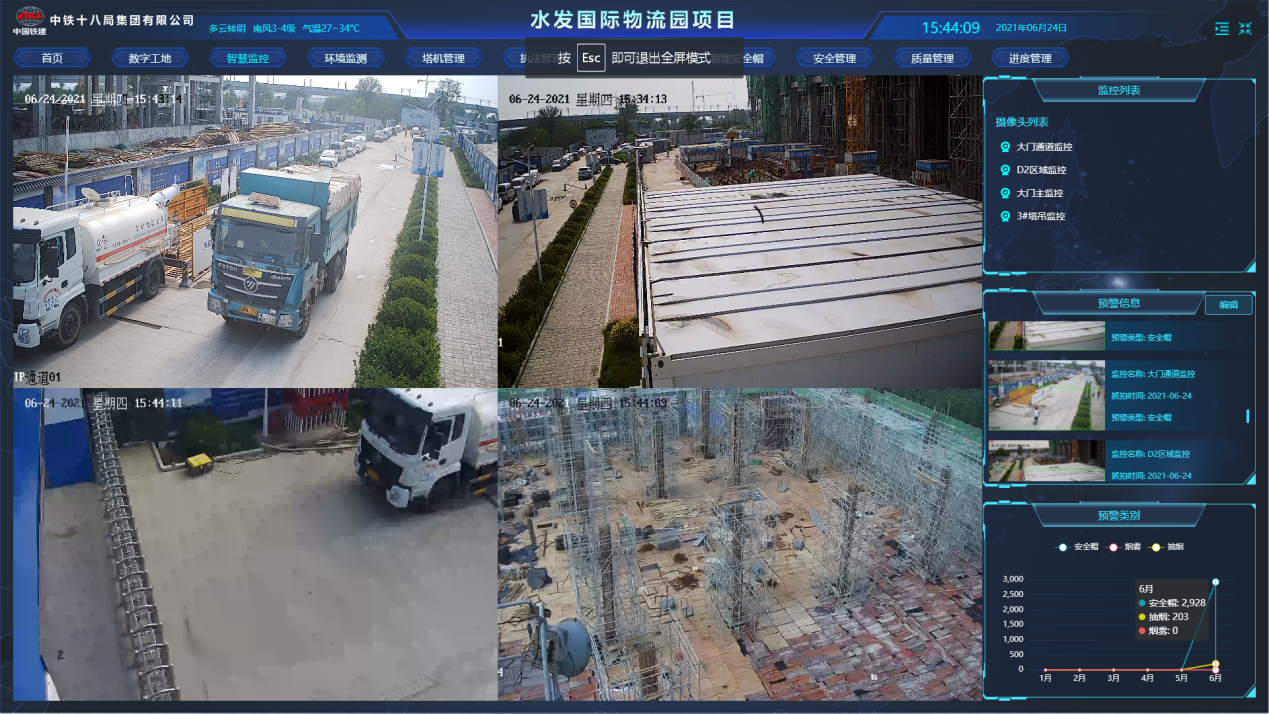Switch to the 环境监测 tab
Screen dimensions: 1269x714
(x=345, y=58)
